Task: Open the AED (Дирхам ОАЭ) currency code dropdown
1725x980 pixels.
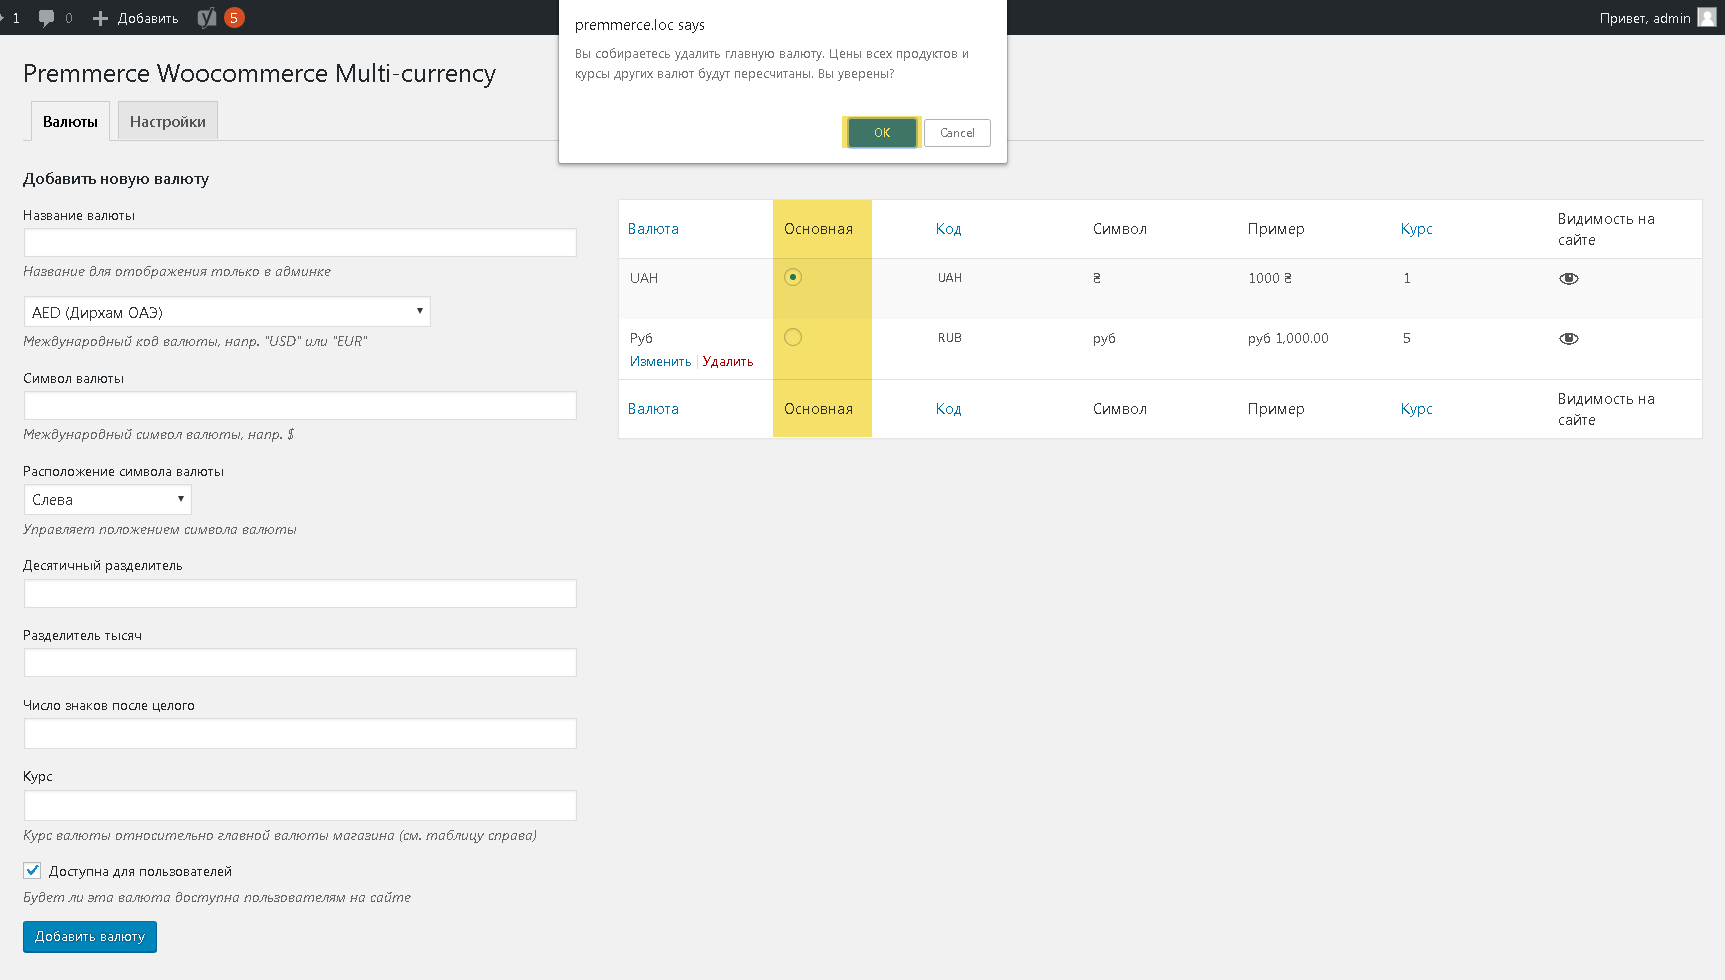Action: 227,312
